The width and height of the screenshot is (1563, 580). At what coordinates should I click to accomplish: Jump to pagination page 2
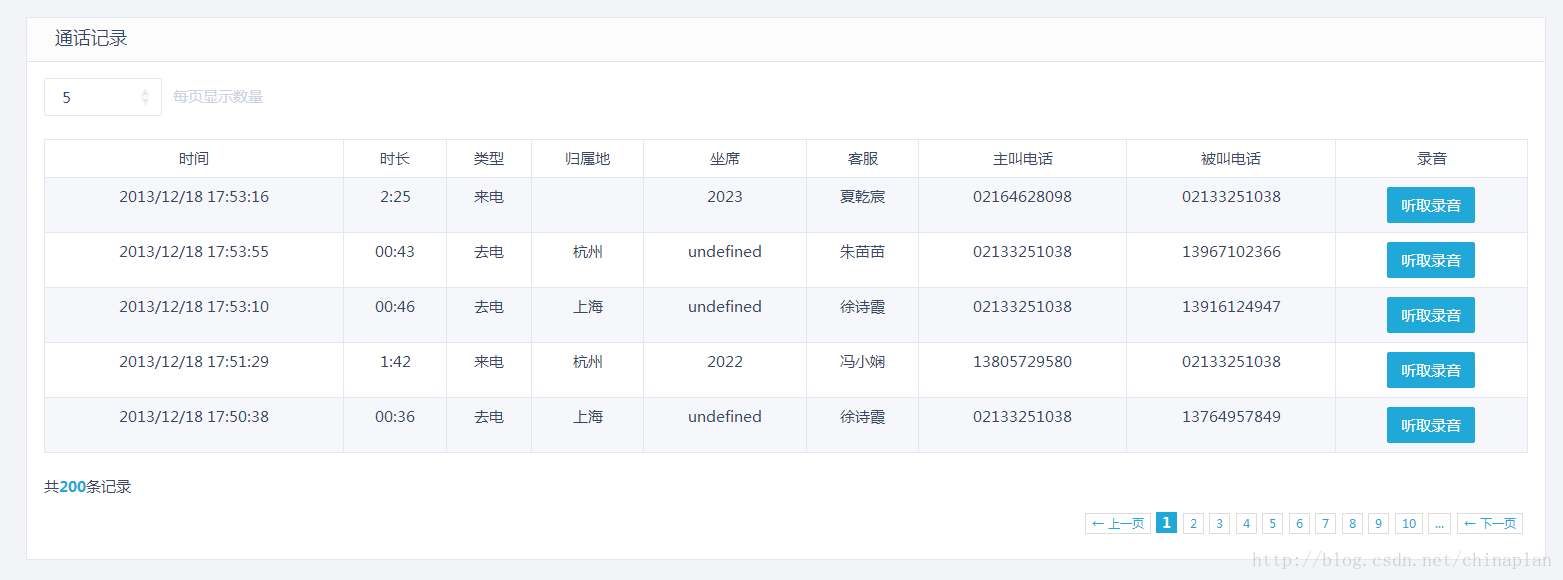click(x=1193, y=523)
